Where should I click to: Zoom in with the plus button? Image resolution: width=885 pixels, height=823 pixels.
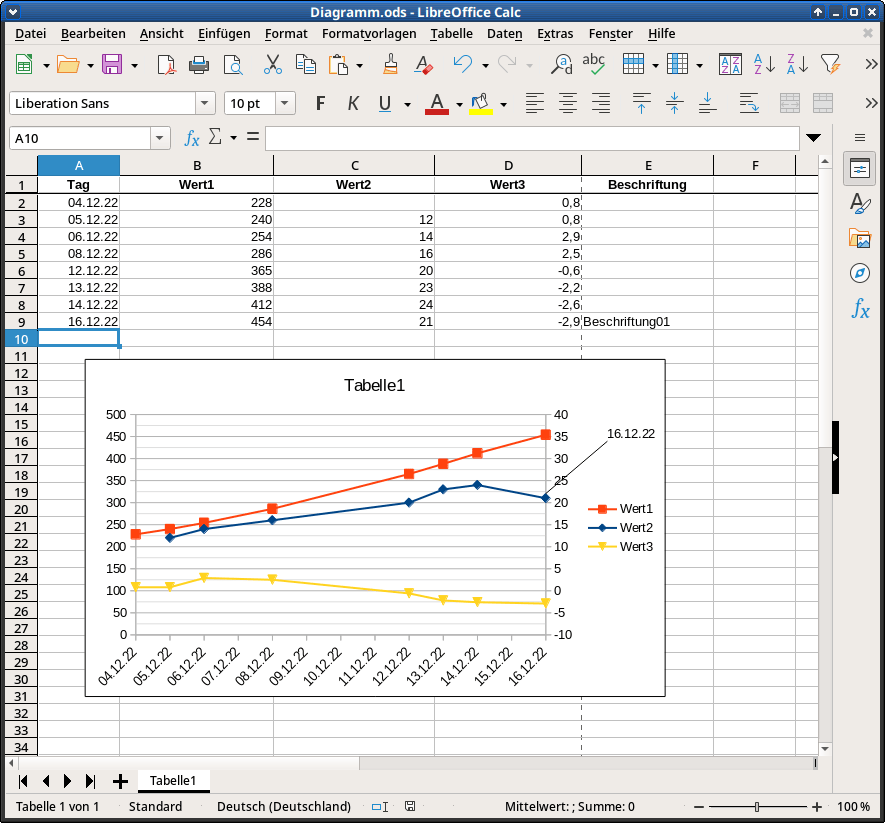coord(816,807)
